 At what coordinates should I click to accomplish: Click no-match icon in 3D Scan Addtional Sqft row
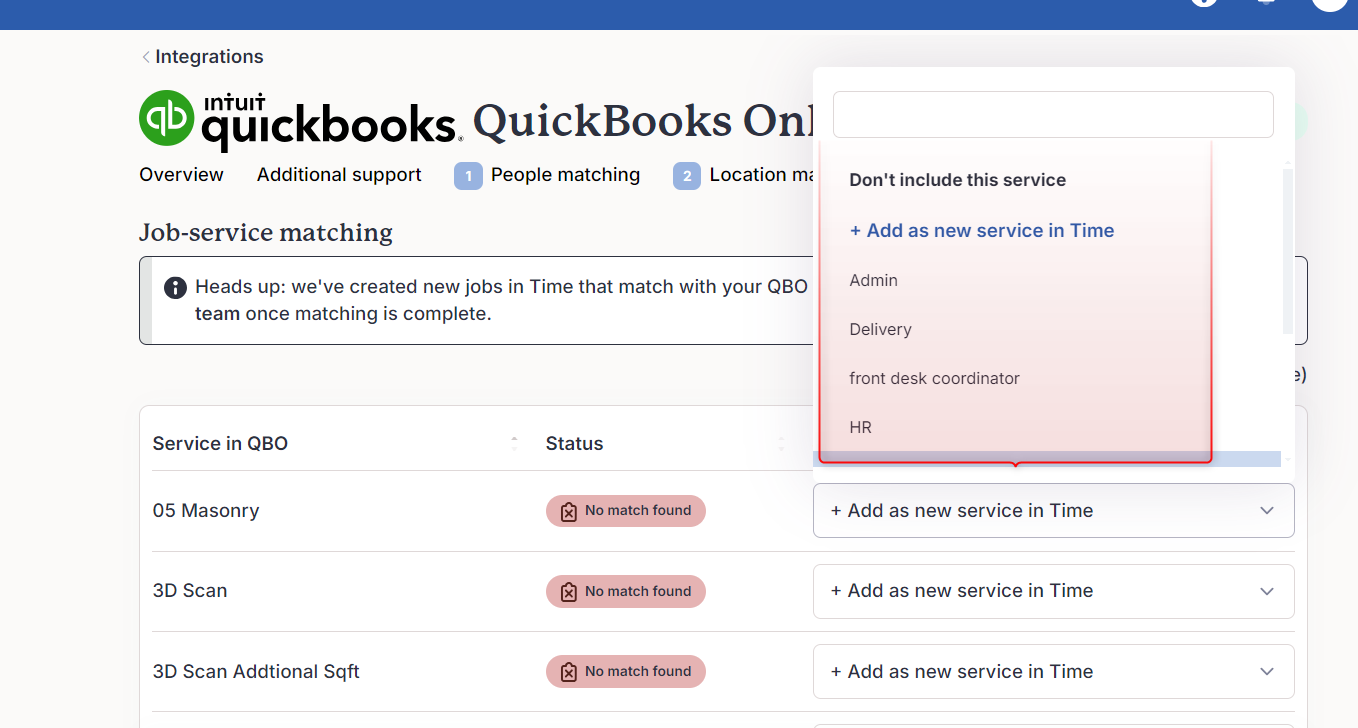569,673
